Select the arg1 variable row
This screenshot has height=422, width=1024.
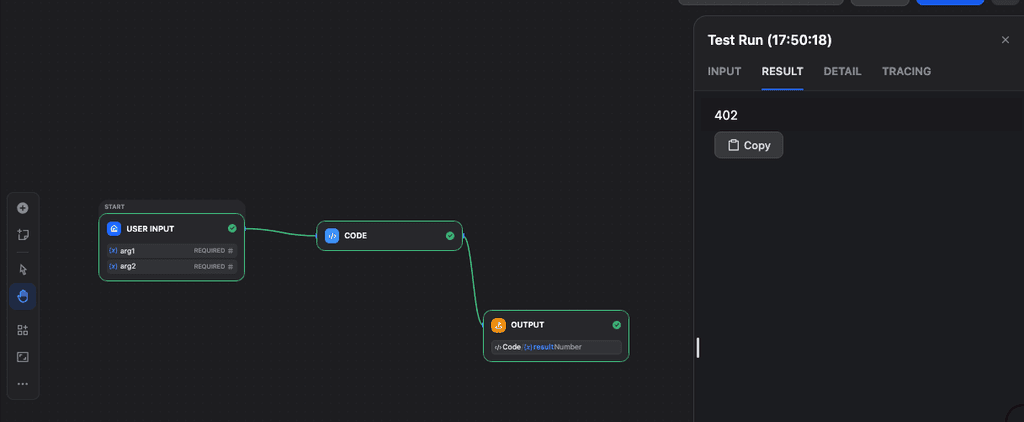(171, 251)
